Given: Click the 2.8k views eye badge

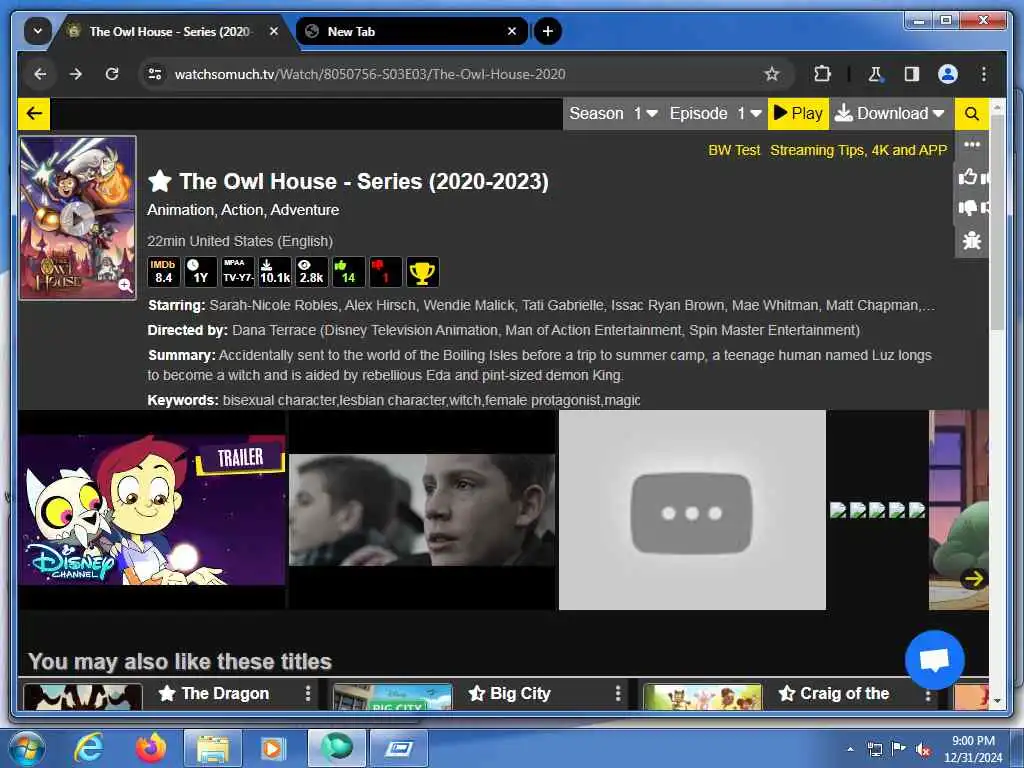Looking at the screenshot, I should [312, 272].
